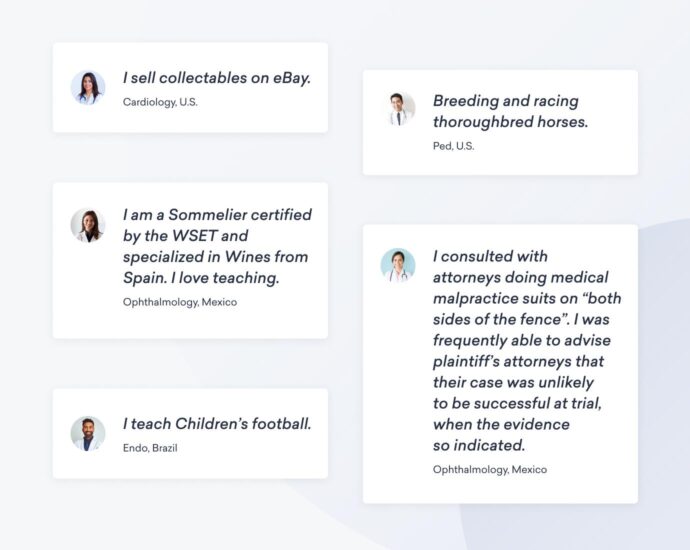The width and height of the screenshot is (690, 550).
Task: Click the "I am a Sommelier certified" line
Action: pos(217,215)
